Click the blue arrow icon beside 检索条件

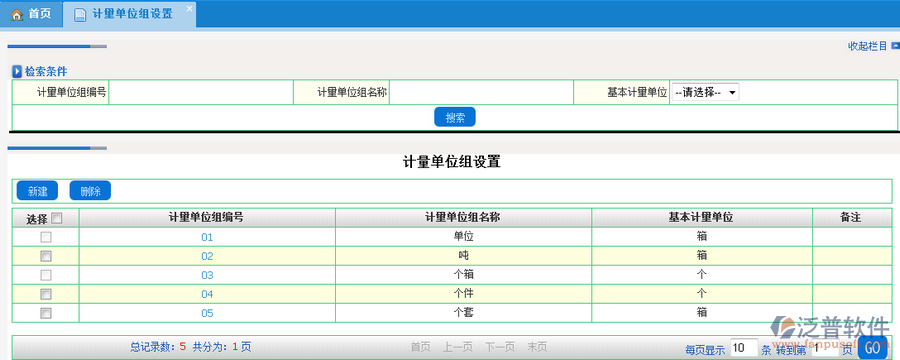(17, 72)
